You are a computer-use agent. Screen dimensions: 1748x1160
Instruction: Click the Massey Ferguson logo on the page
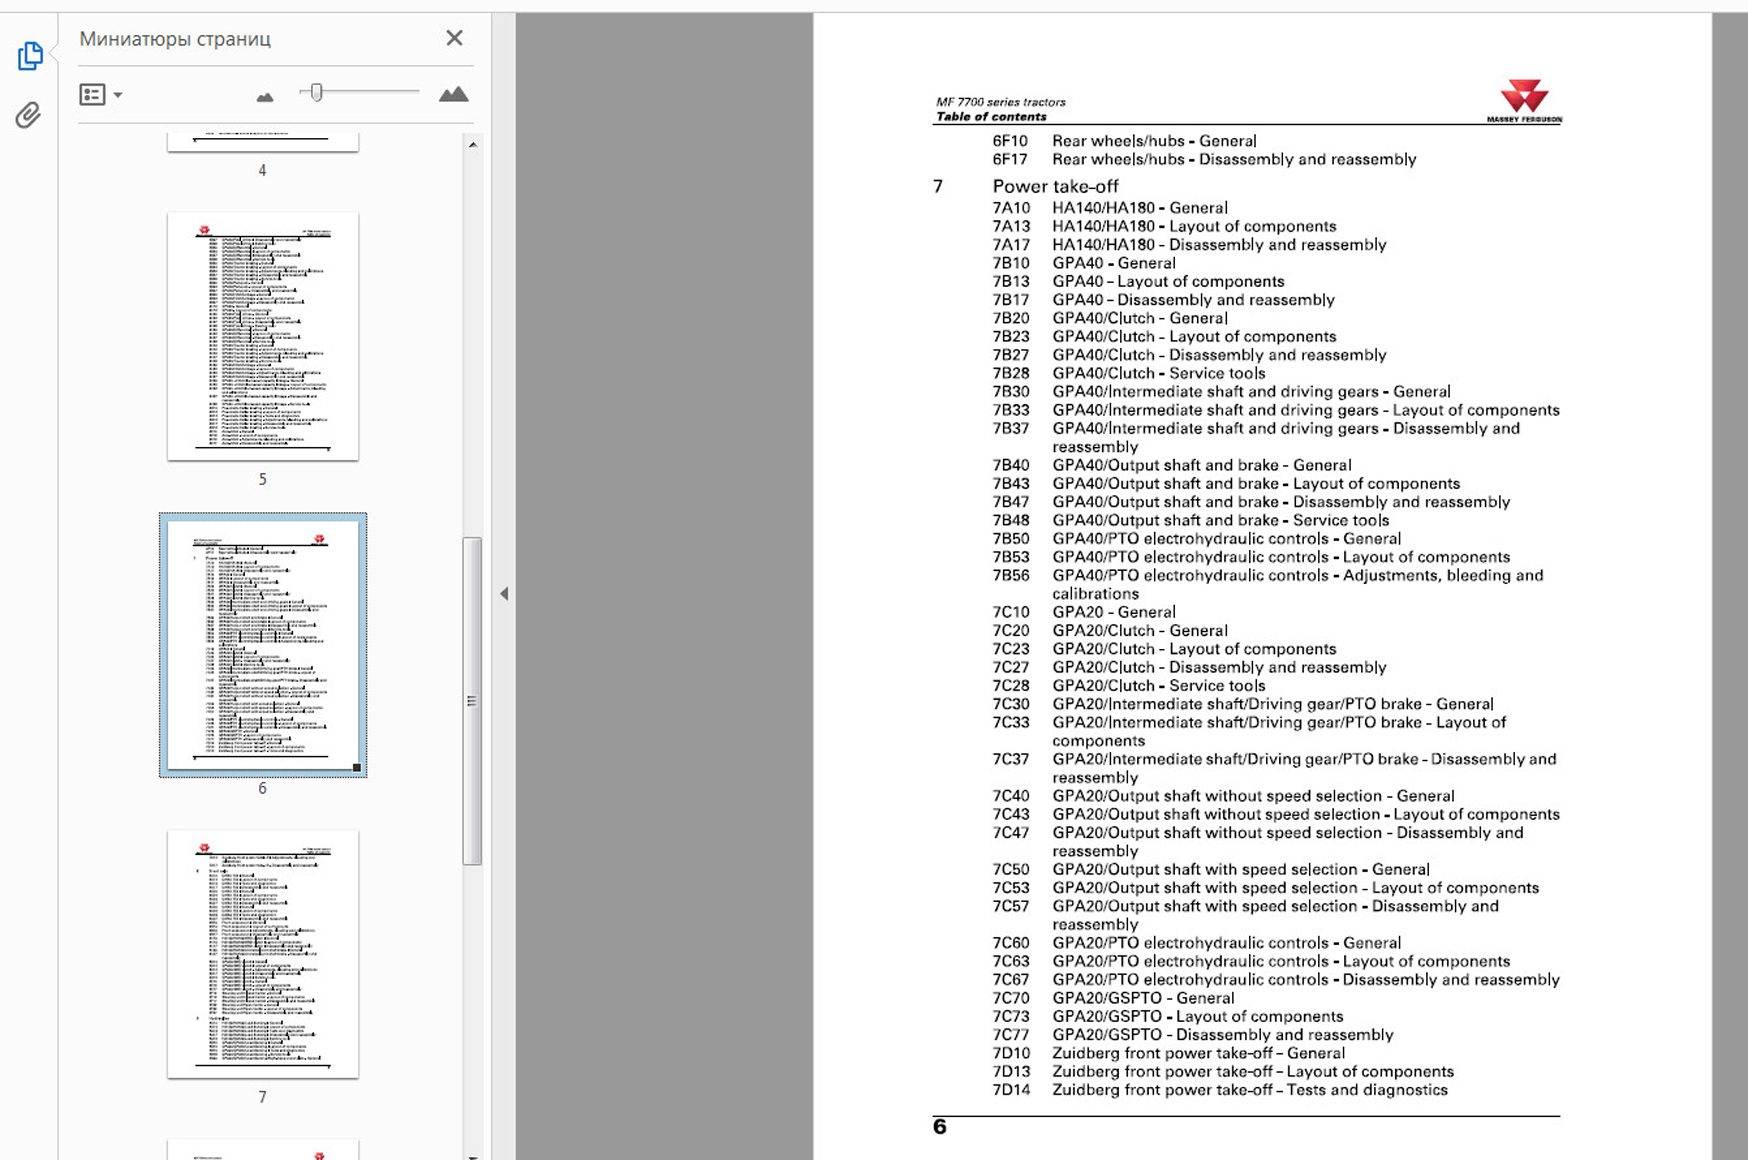[x=1523, y=101]
